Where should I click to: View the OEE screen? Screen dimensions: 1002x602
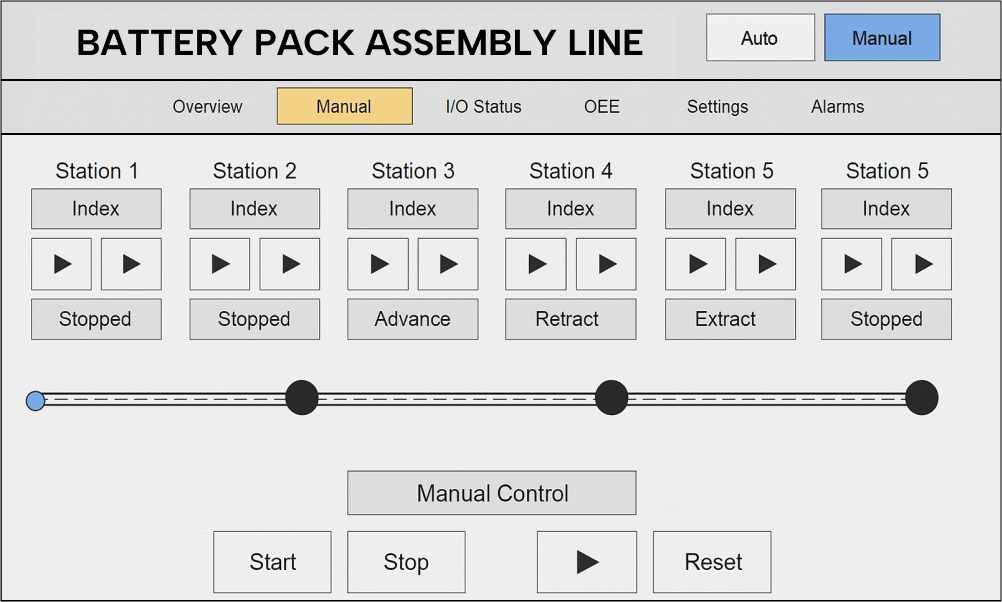601,107
